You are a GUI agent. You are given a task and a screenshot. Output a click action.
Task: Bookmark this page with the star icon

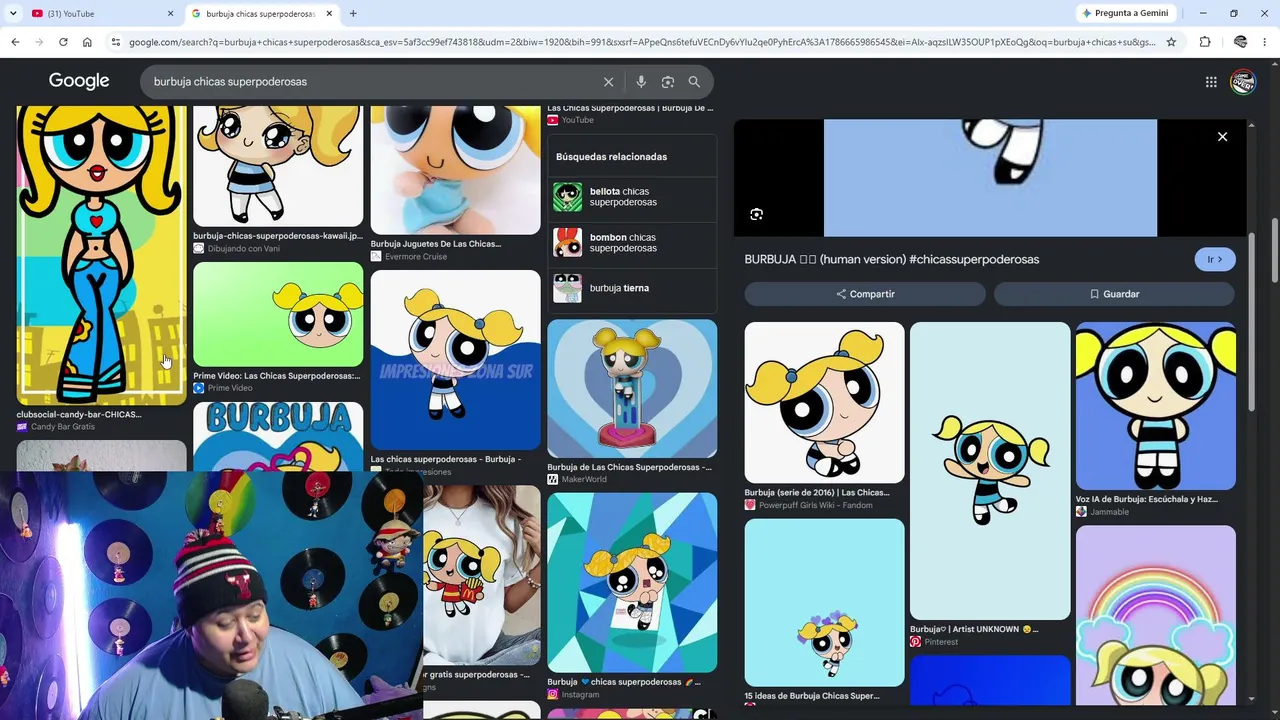click(1171, 42)
